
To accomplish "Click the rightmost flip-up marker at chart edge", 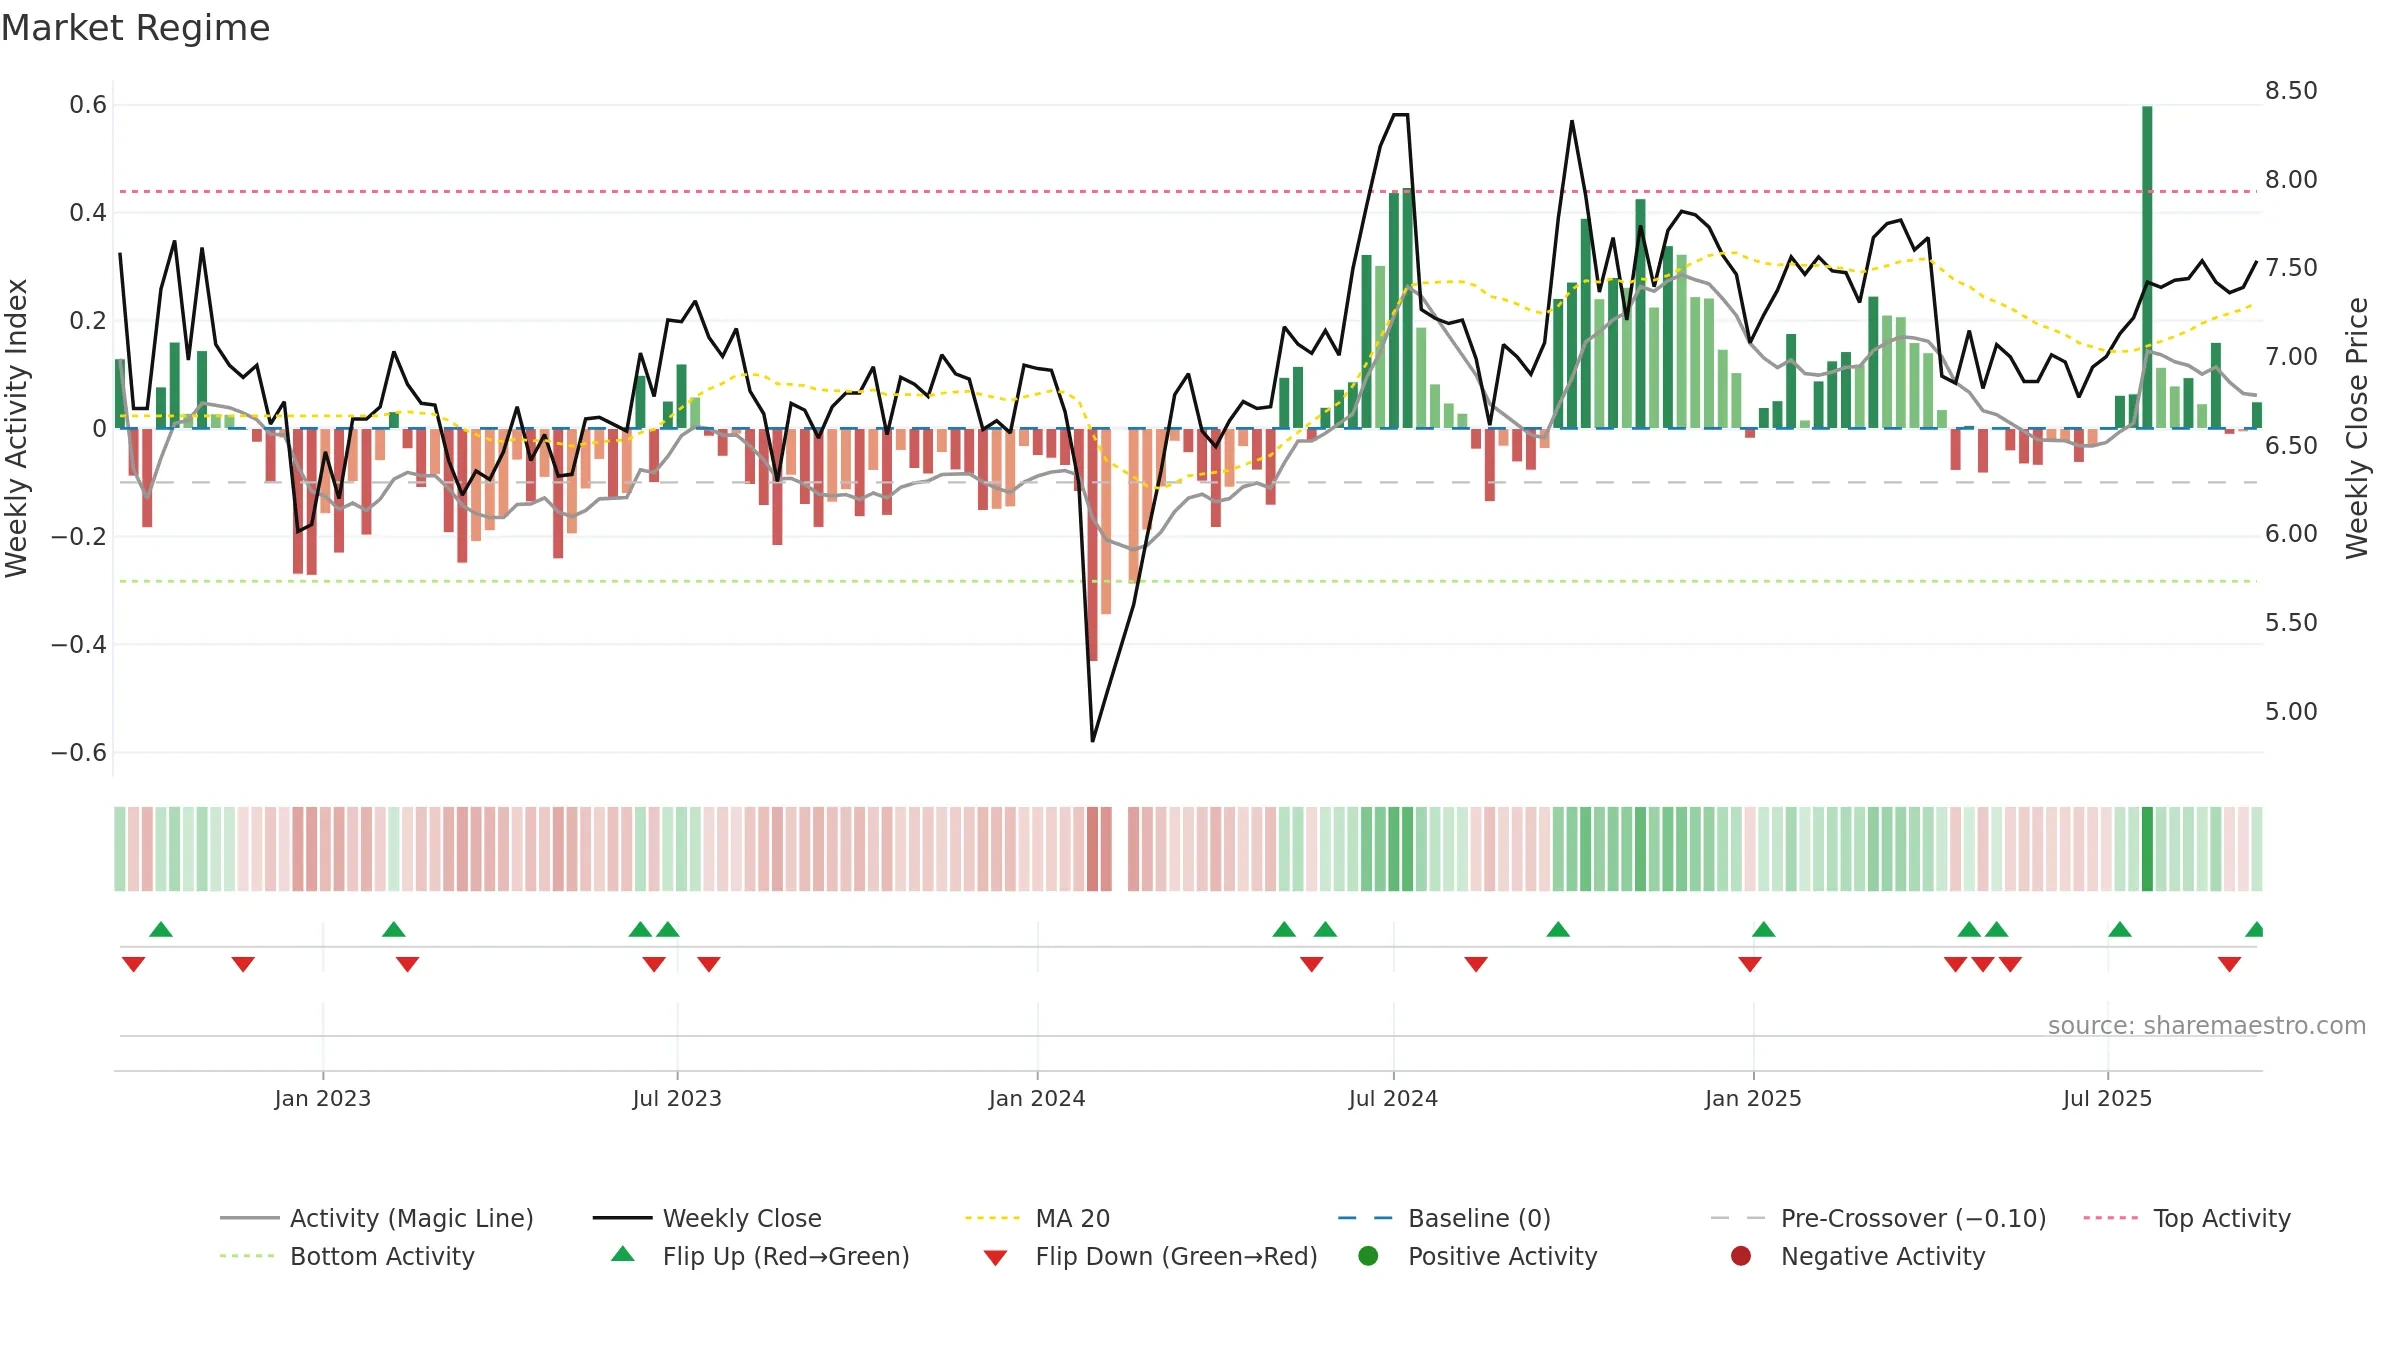I will (2255, 930).
